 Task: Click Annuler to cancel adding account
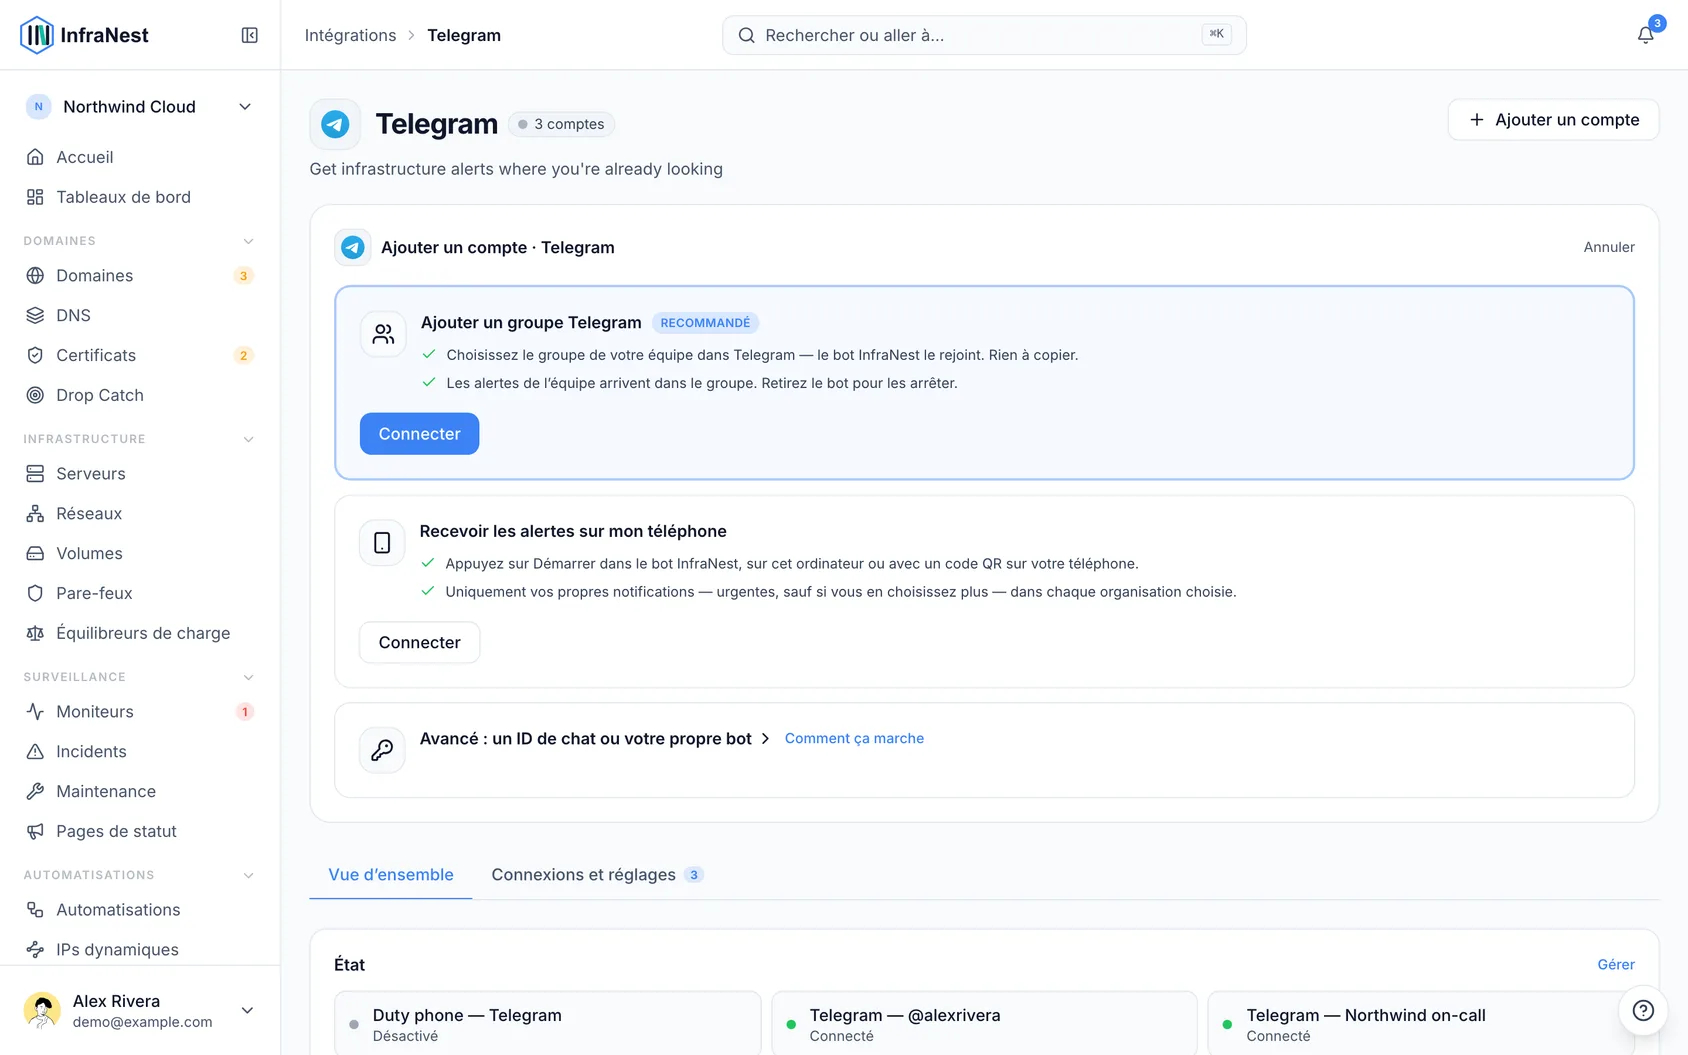1609,247
